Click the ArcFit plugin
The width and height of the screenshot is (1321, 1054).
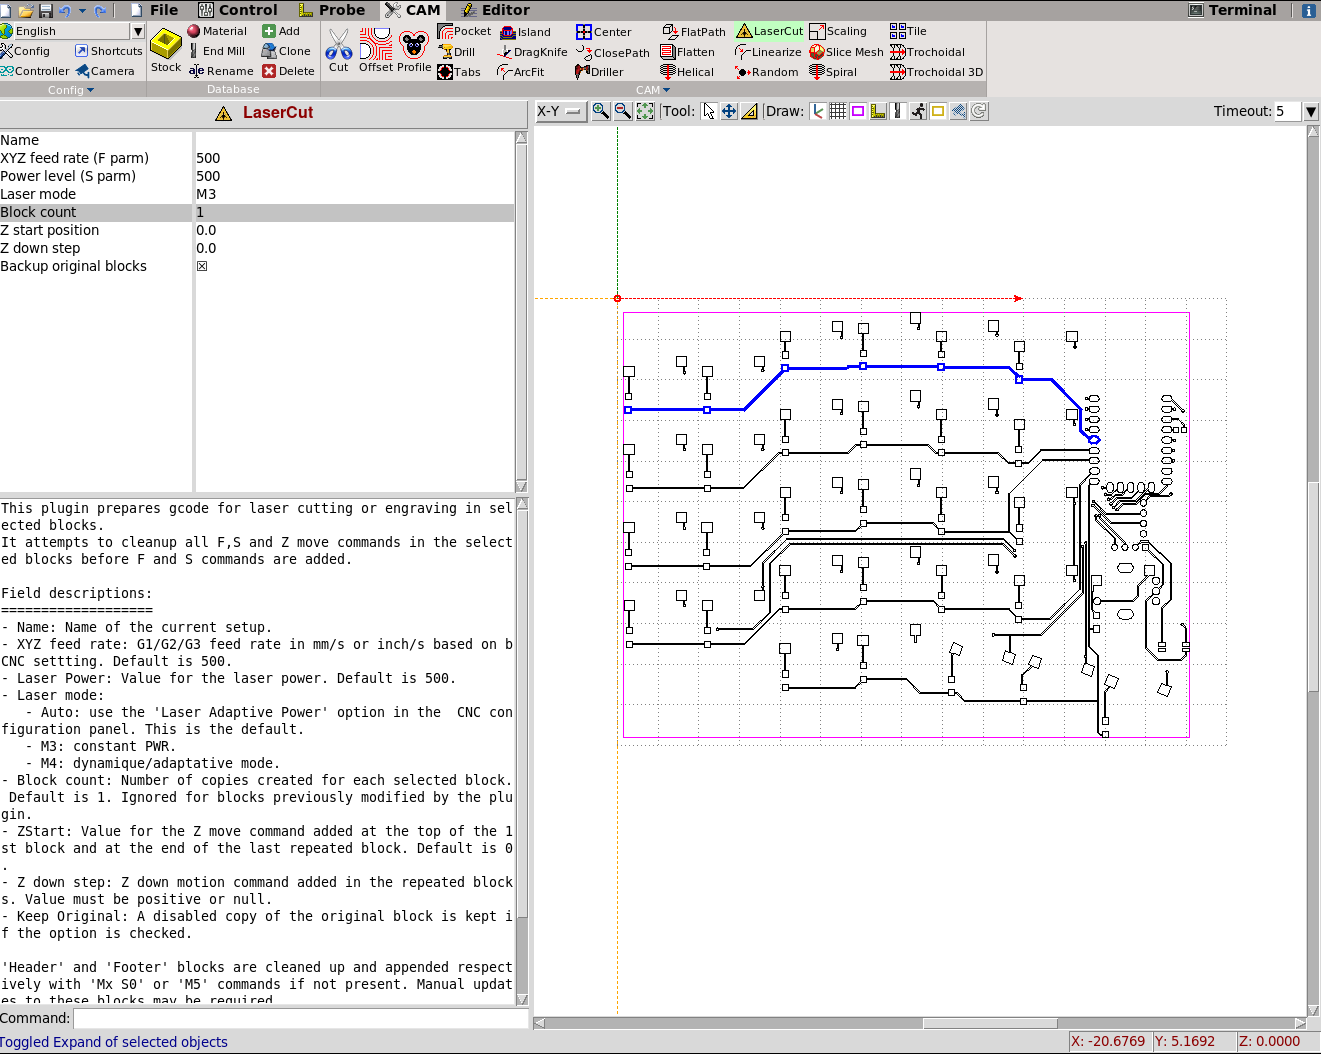point(521,72)
